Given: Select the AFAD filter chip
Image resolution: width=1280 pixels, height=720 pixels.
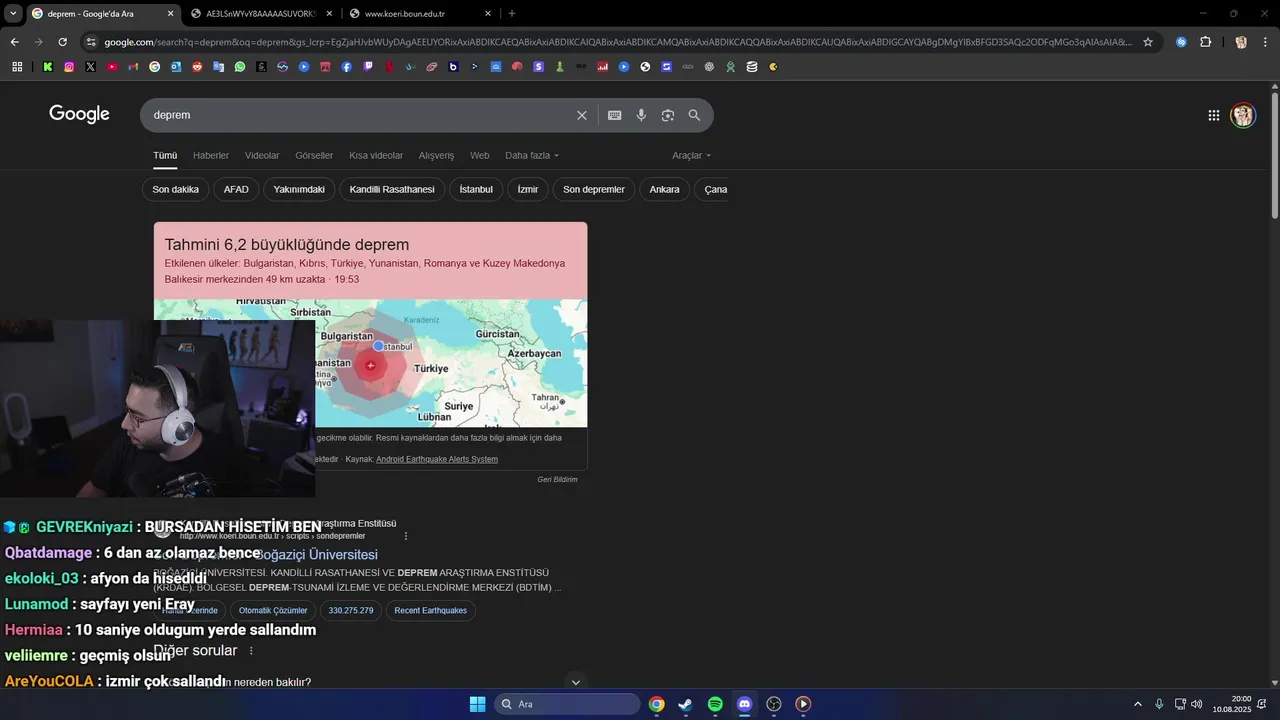Looking at the screenshot, I should [236, 189].
